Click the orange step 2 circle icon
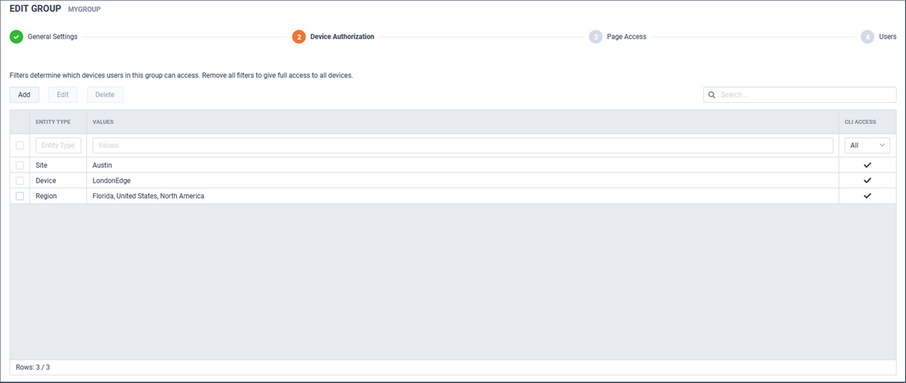Viewport: 906px width, 383px height. [x=299, y=37]
